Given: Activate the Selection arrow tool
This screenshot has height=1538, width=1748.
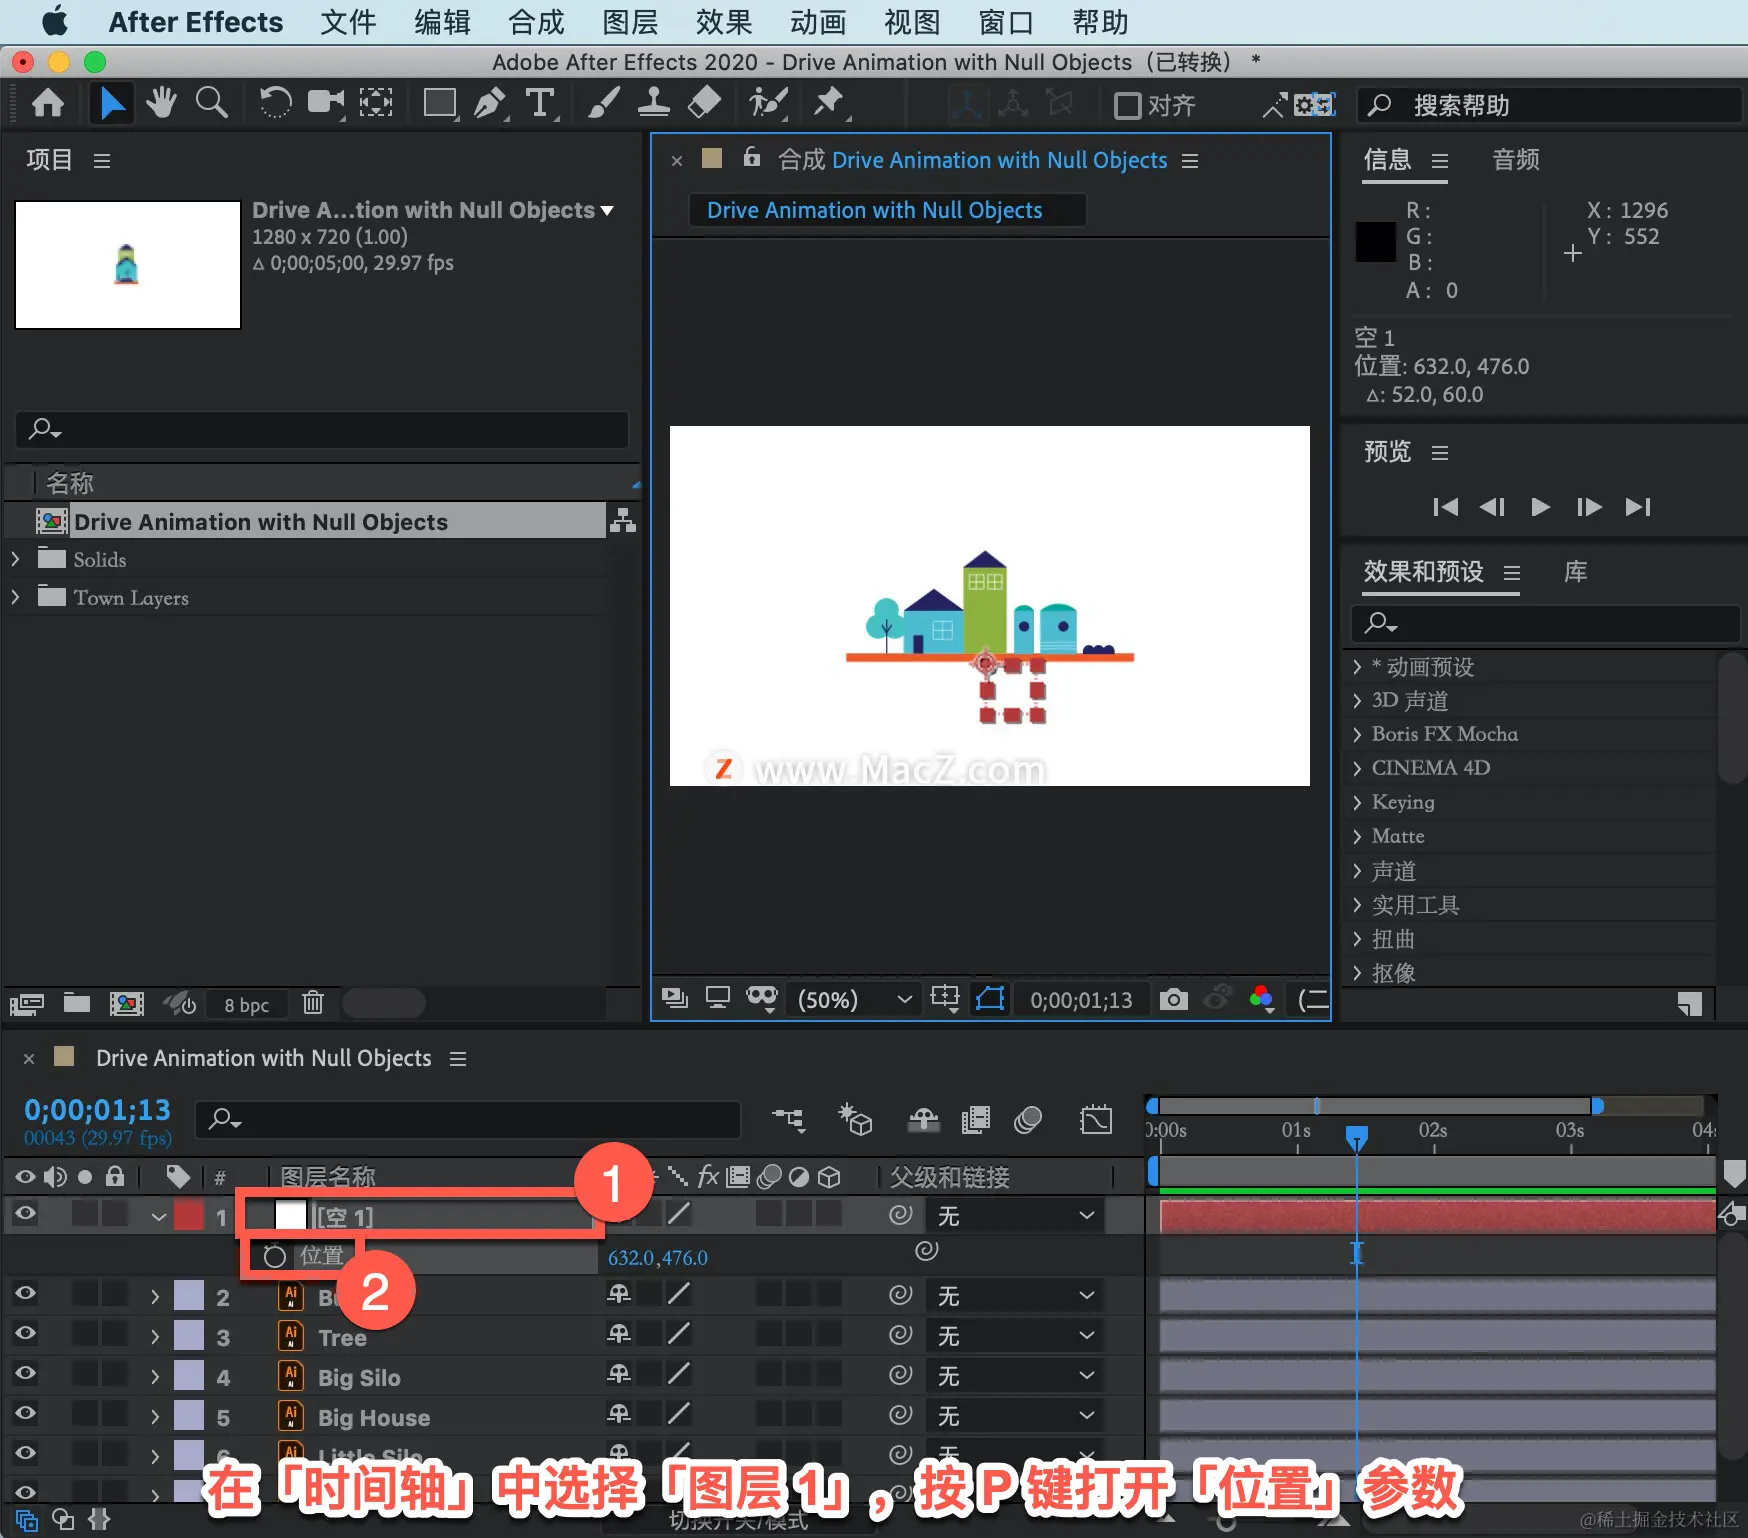Looking at the screenshot, I should click(x=111, y=103).
